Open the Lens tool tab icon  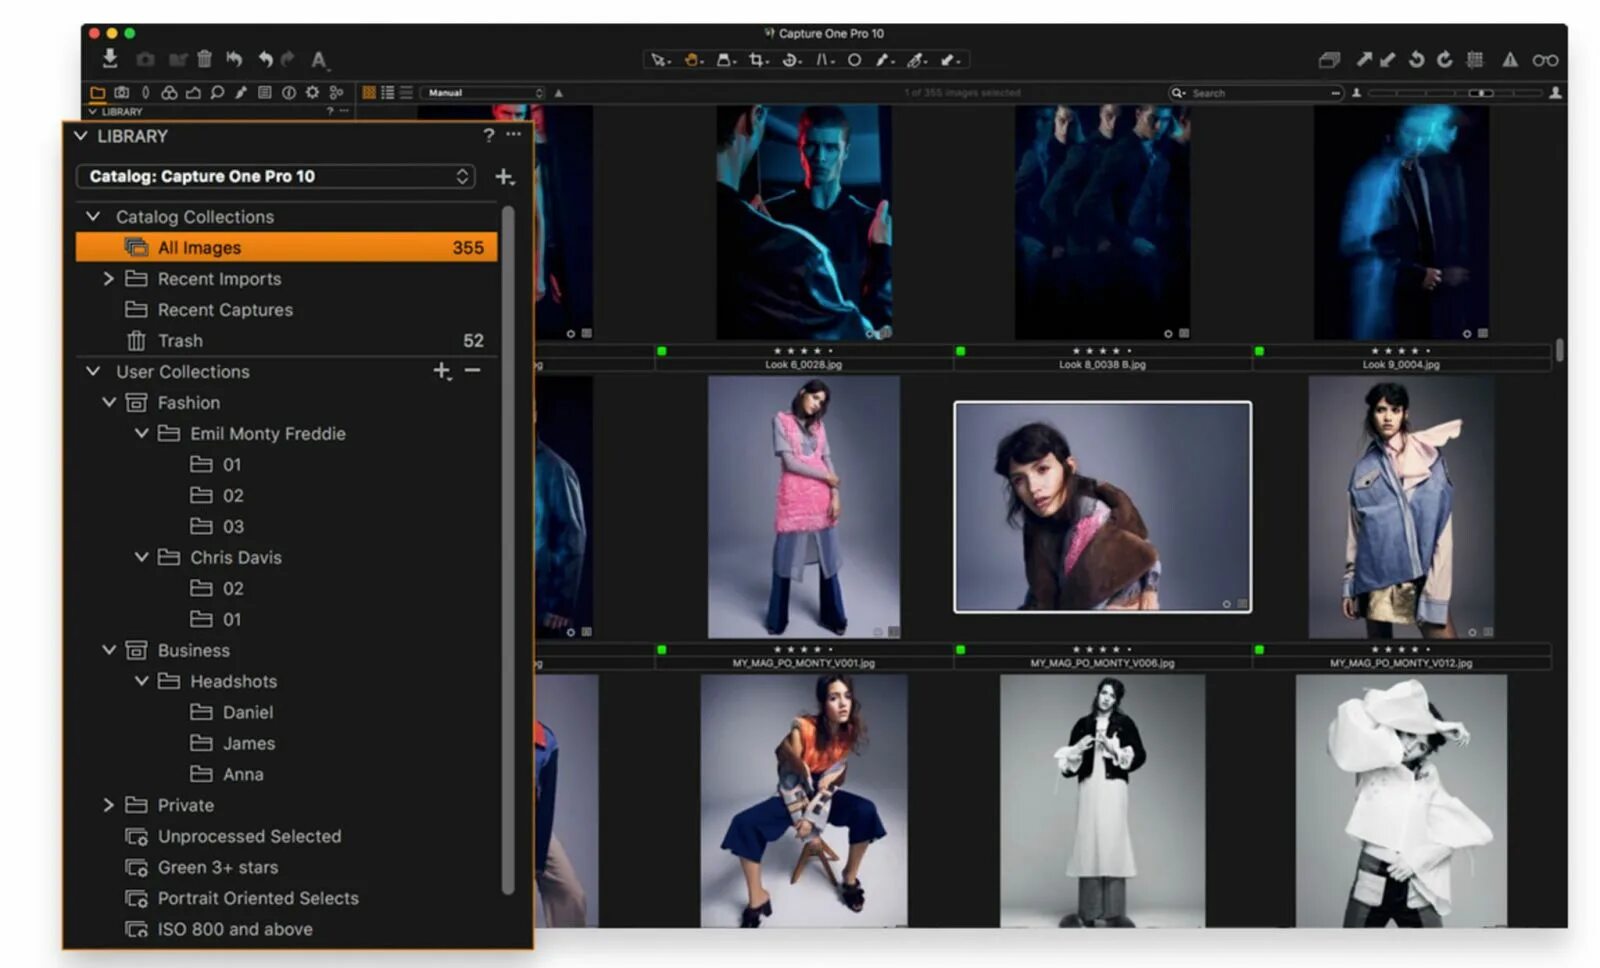146,92
